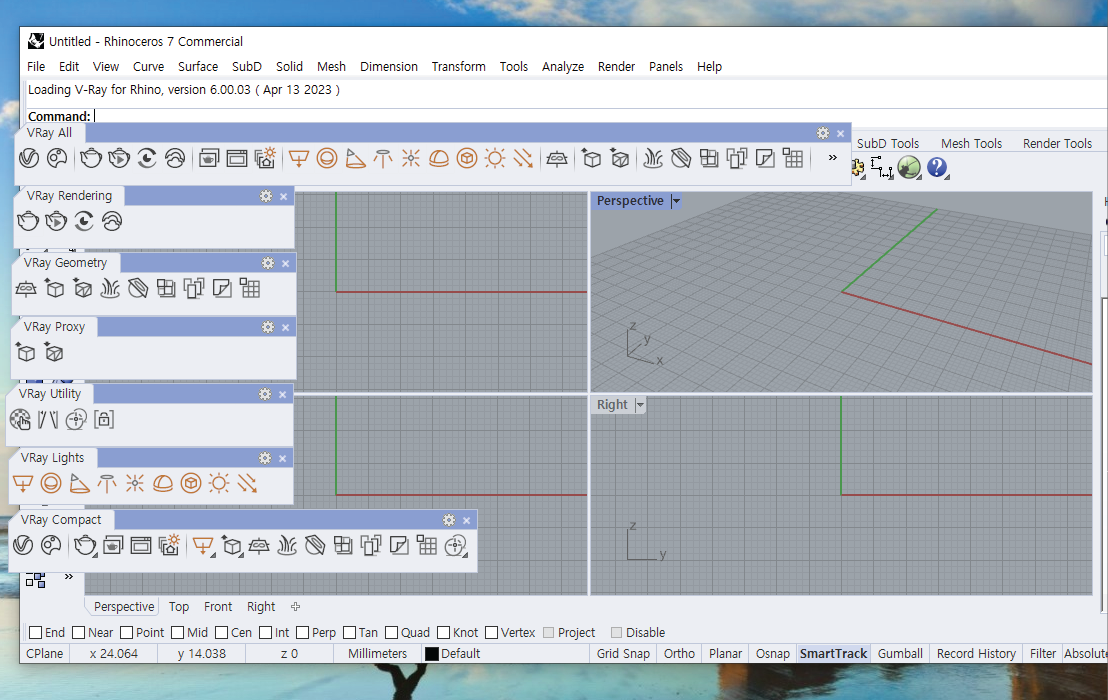Image resolution: width=1108 pixels, height=700 pixels.
Task: Toggle Grid Snap in status bar
Action: (x=623, y=653)
